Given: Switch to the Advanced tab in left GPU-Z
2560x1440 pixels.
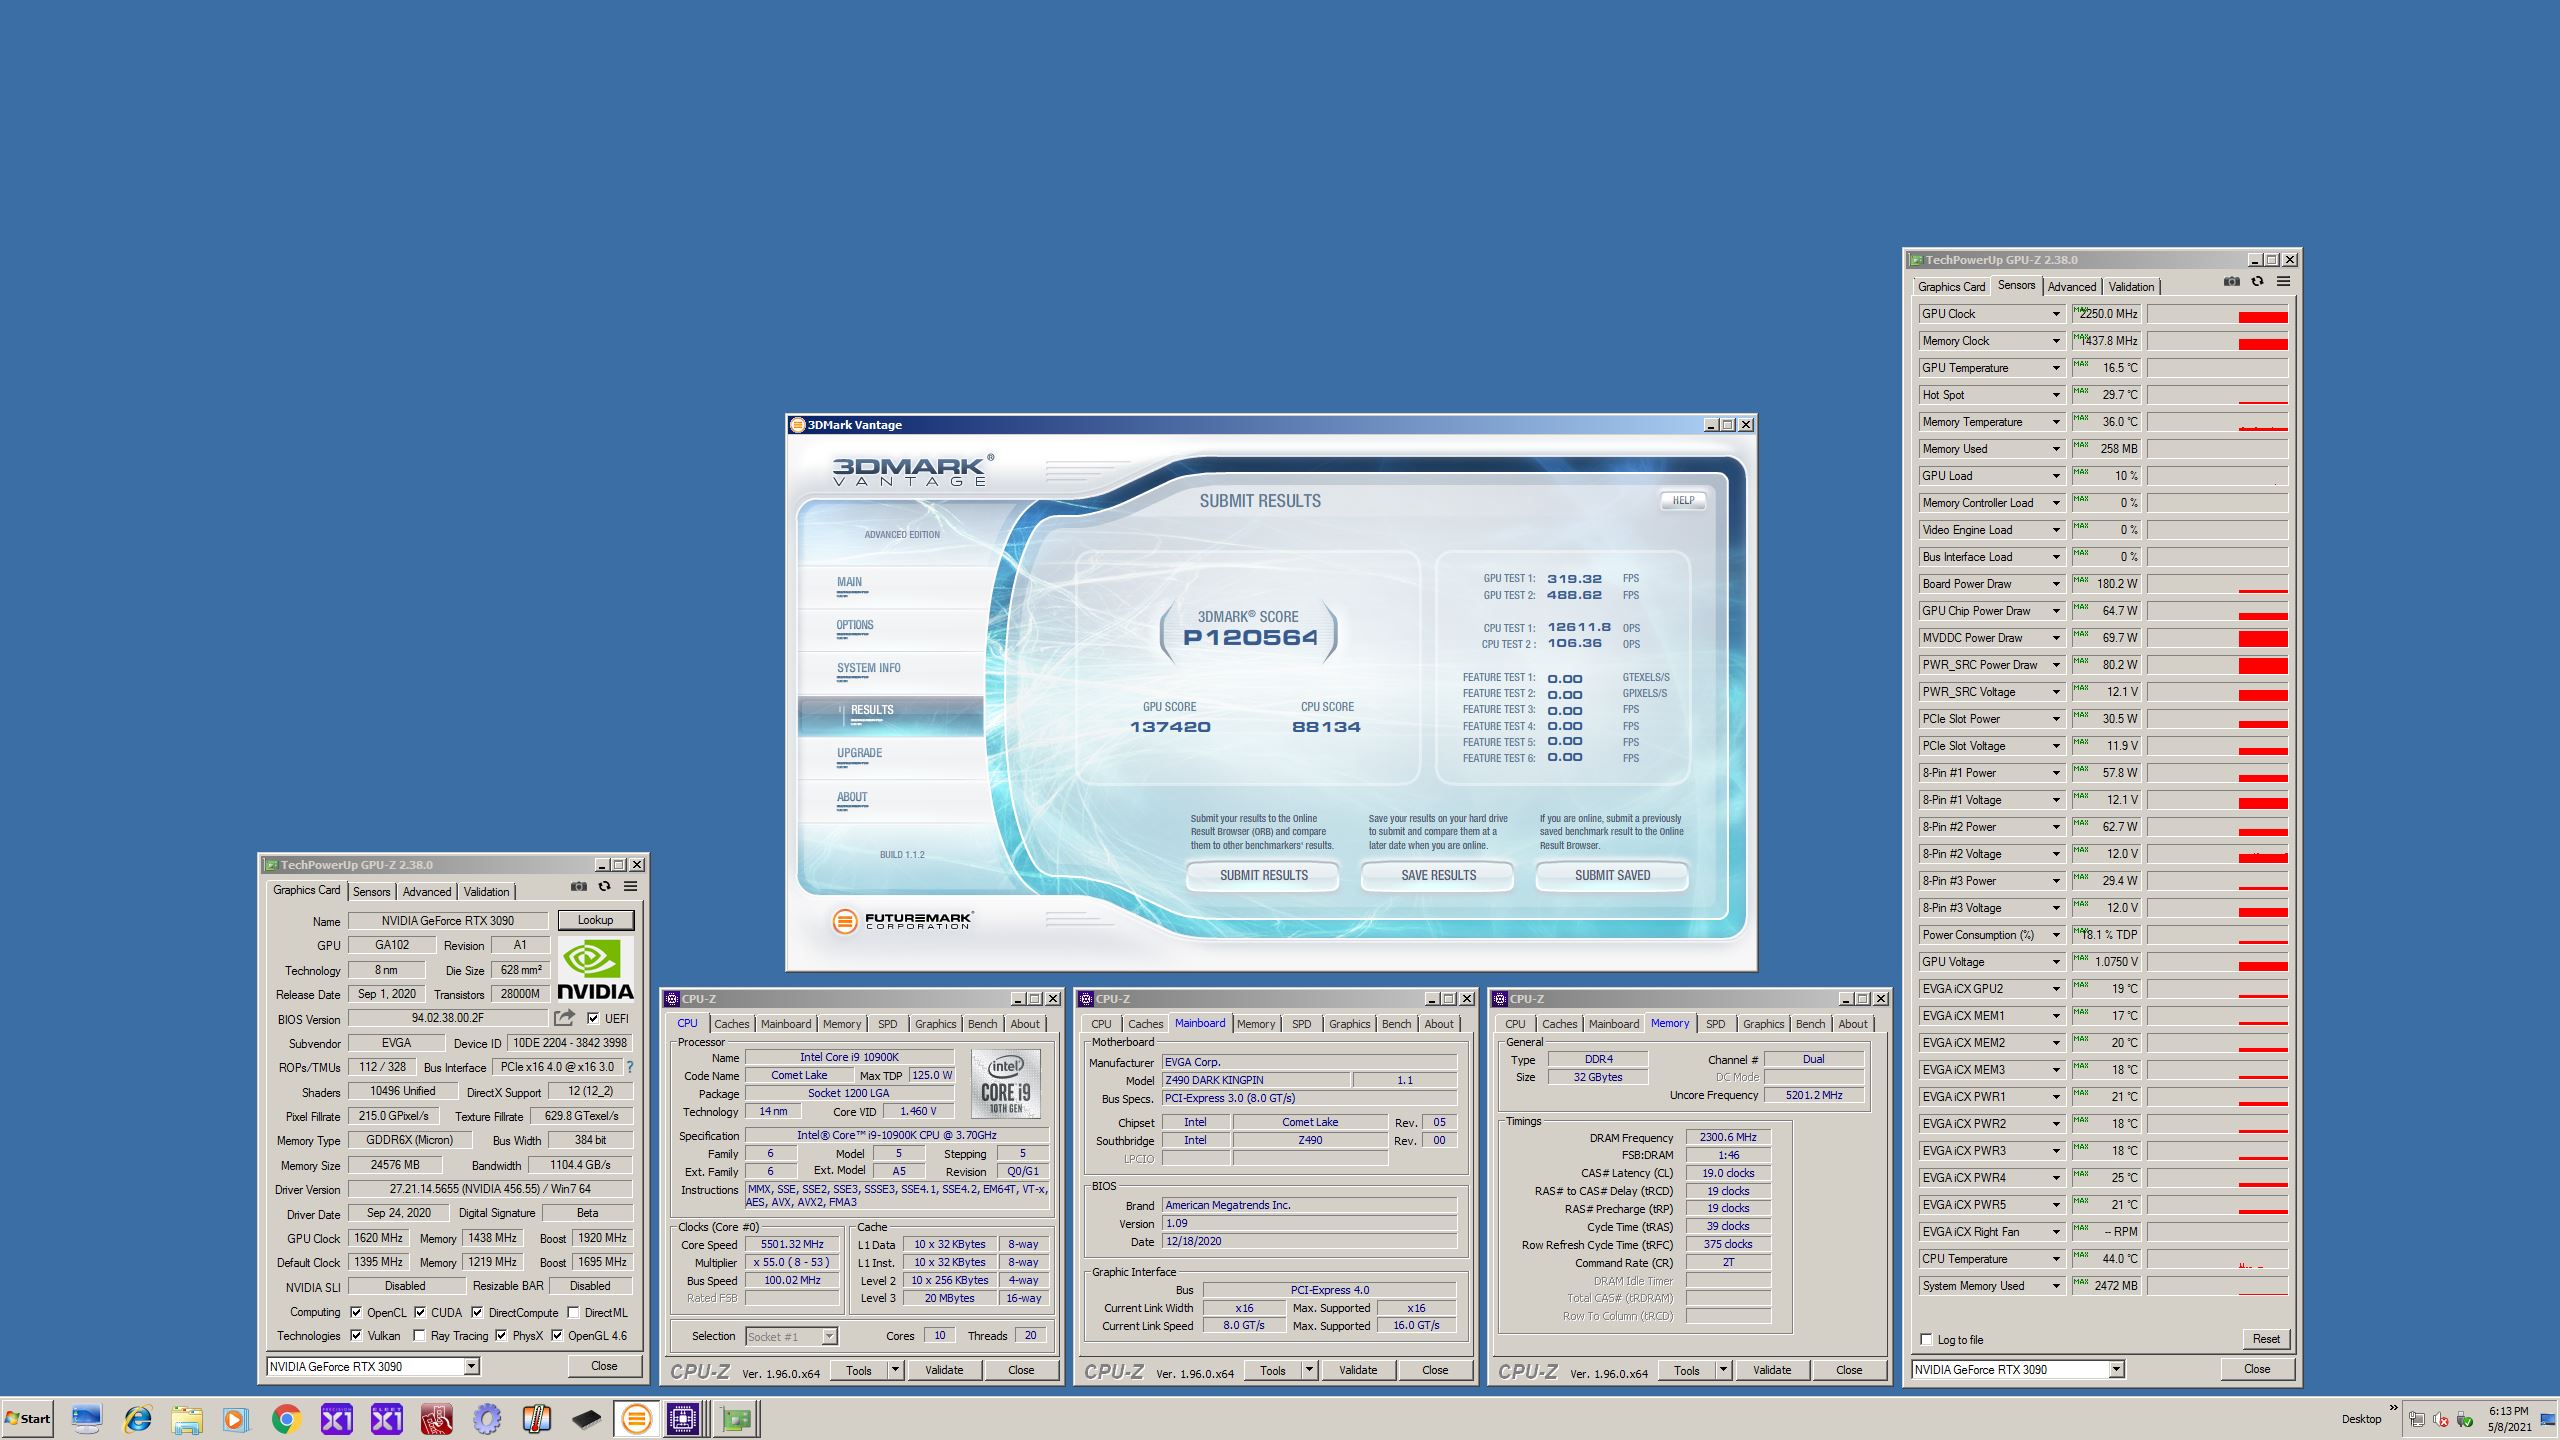Looking at the screenshot, I should pyautogui.click(x=427, y=891).
